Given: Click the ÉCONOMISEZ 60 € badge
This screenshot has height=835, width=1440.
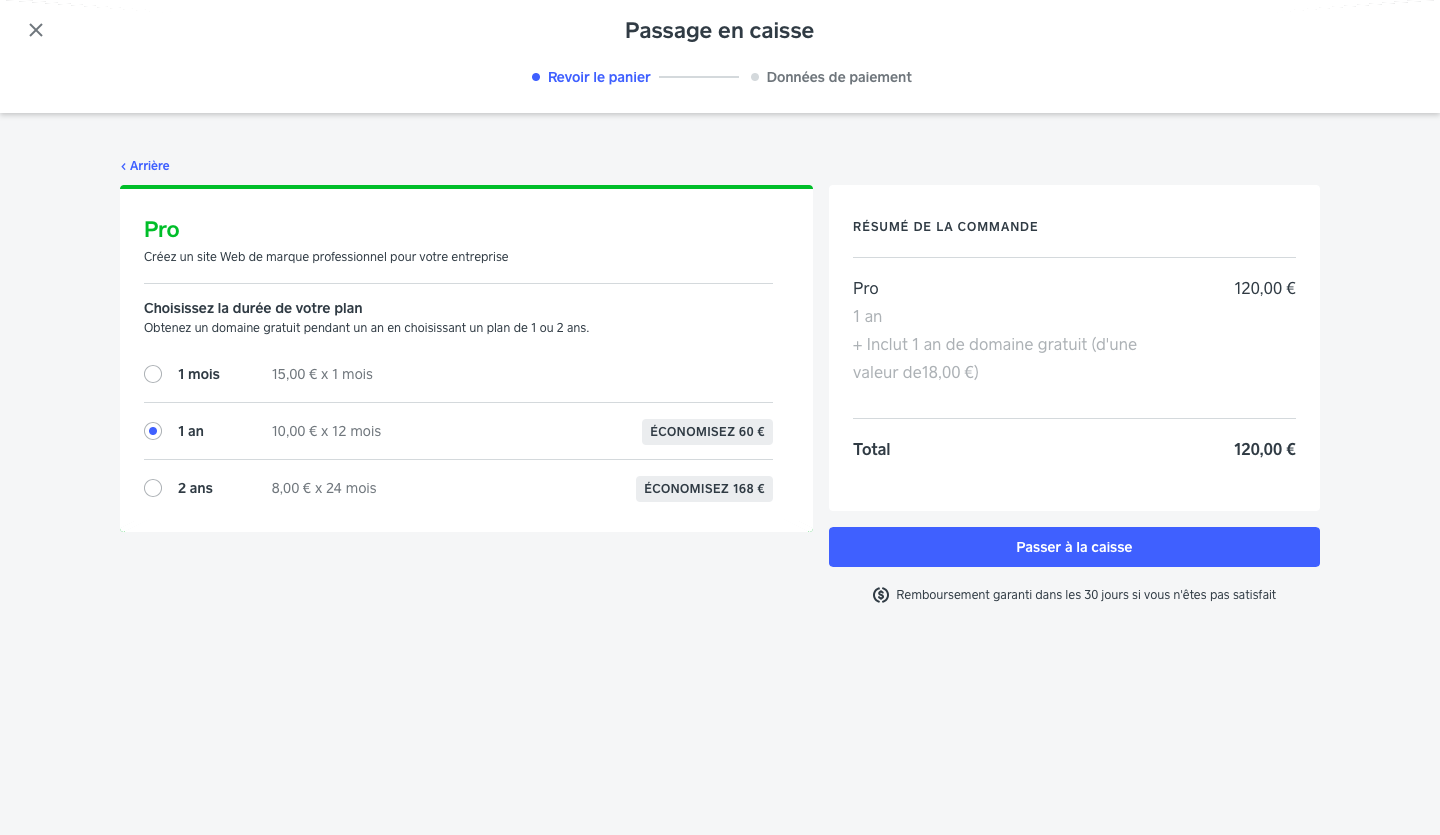Looking at the screenshot, I should coord(707,432).
